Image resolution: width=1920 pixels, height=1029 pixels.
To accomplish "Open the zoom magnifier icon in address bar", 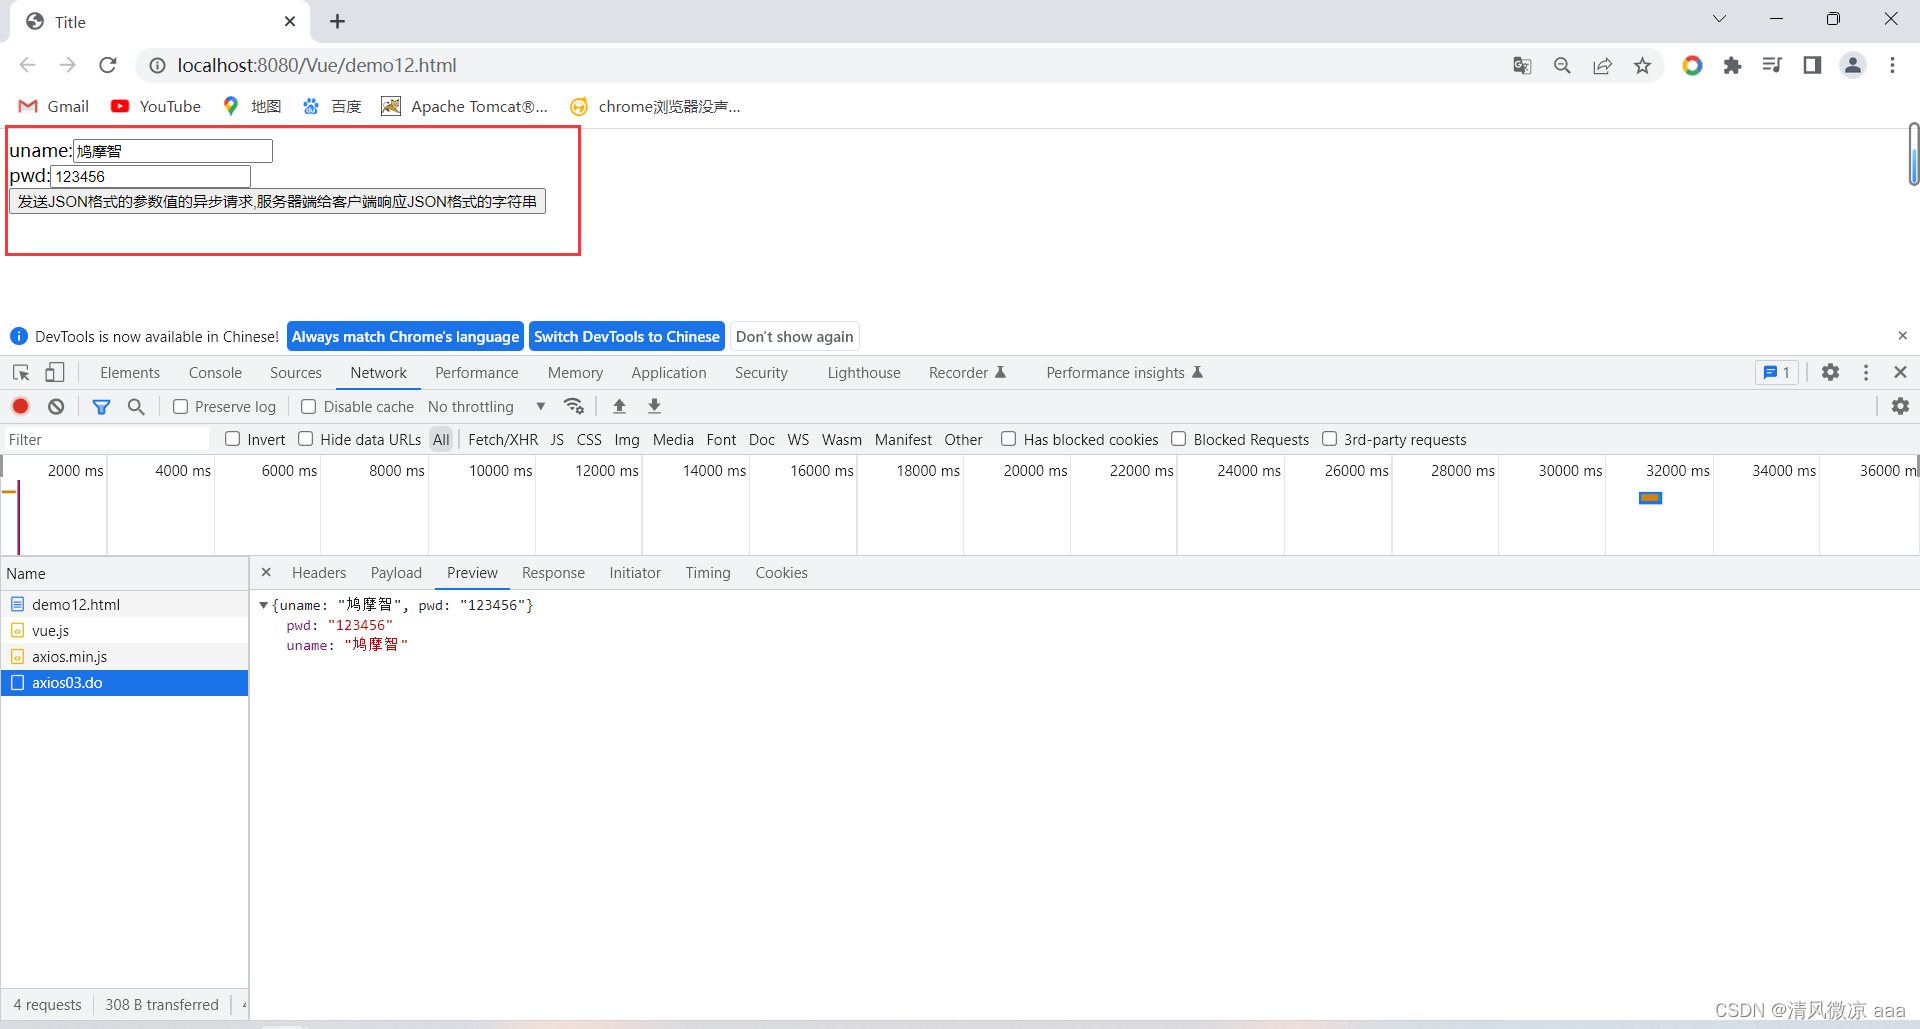I will pos(1562,65).
